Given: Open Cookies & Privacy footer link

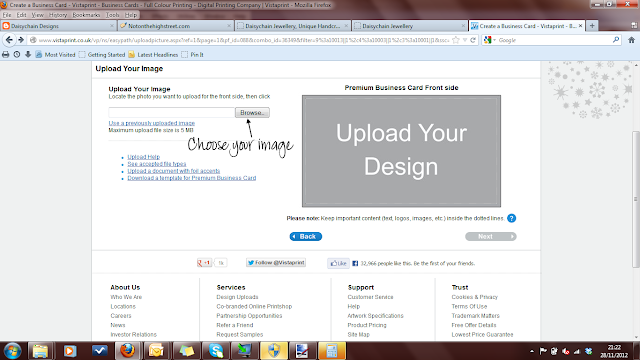Looking at the screenshot, I should pyautogui.click(x=474, y=297).
